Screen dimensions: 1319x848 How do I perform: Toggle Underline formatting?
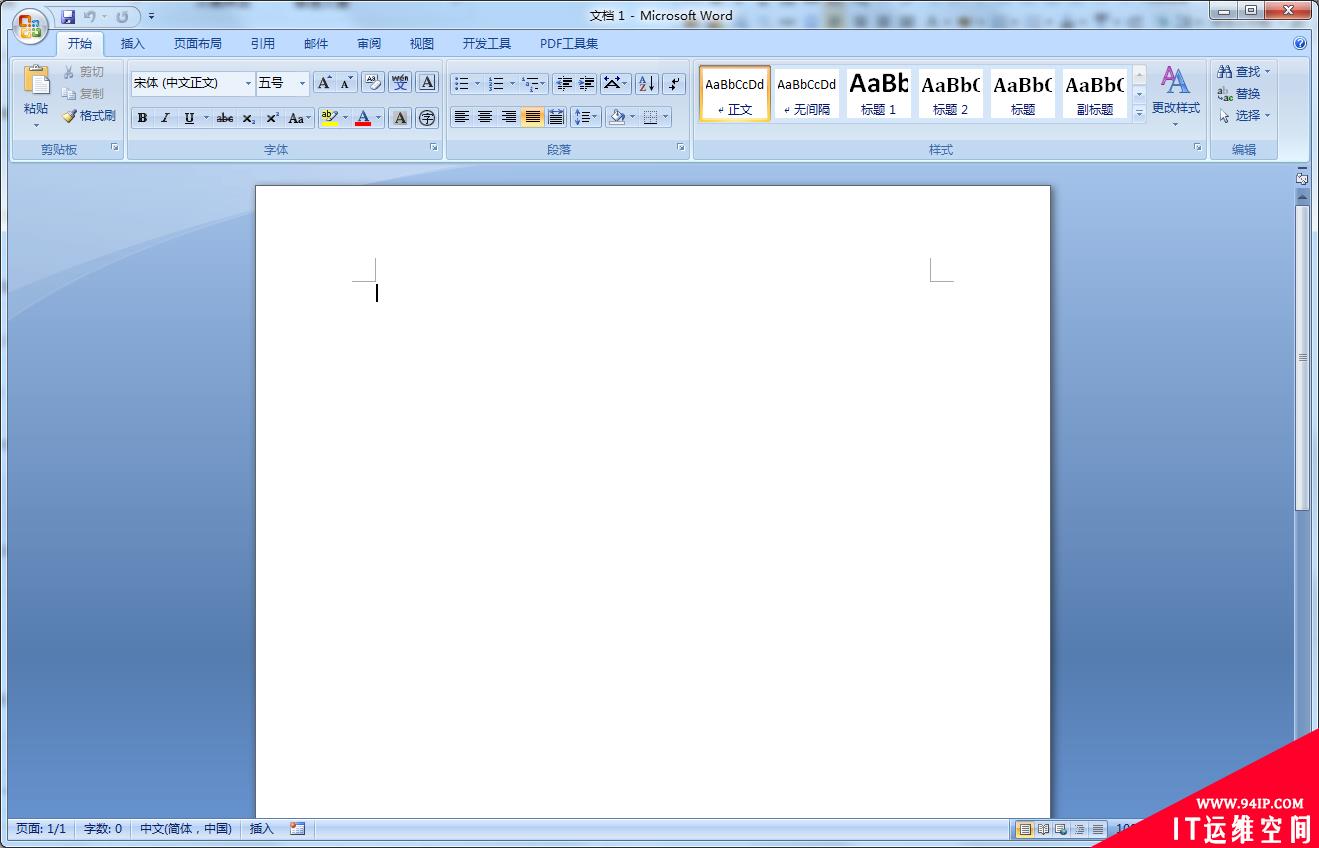(x=189, y=118)
